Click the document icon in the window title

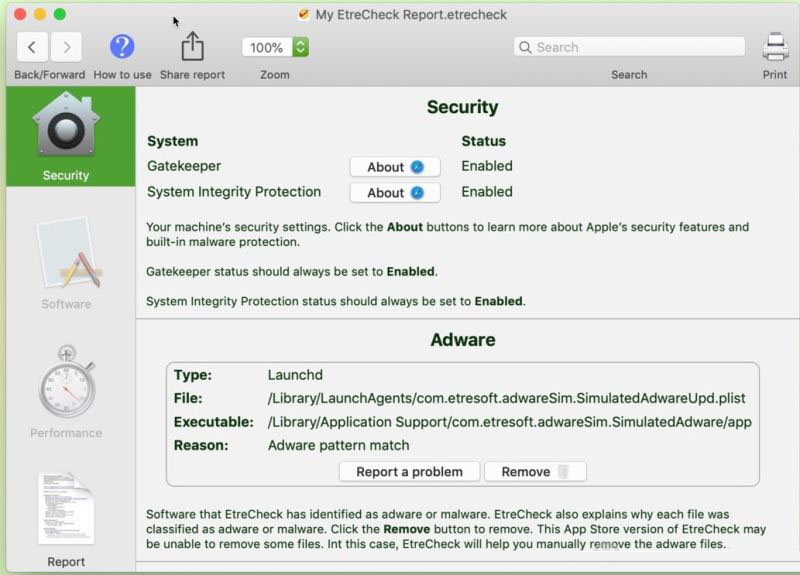tap(304, 14)
